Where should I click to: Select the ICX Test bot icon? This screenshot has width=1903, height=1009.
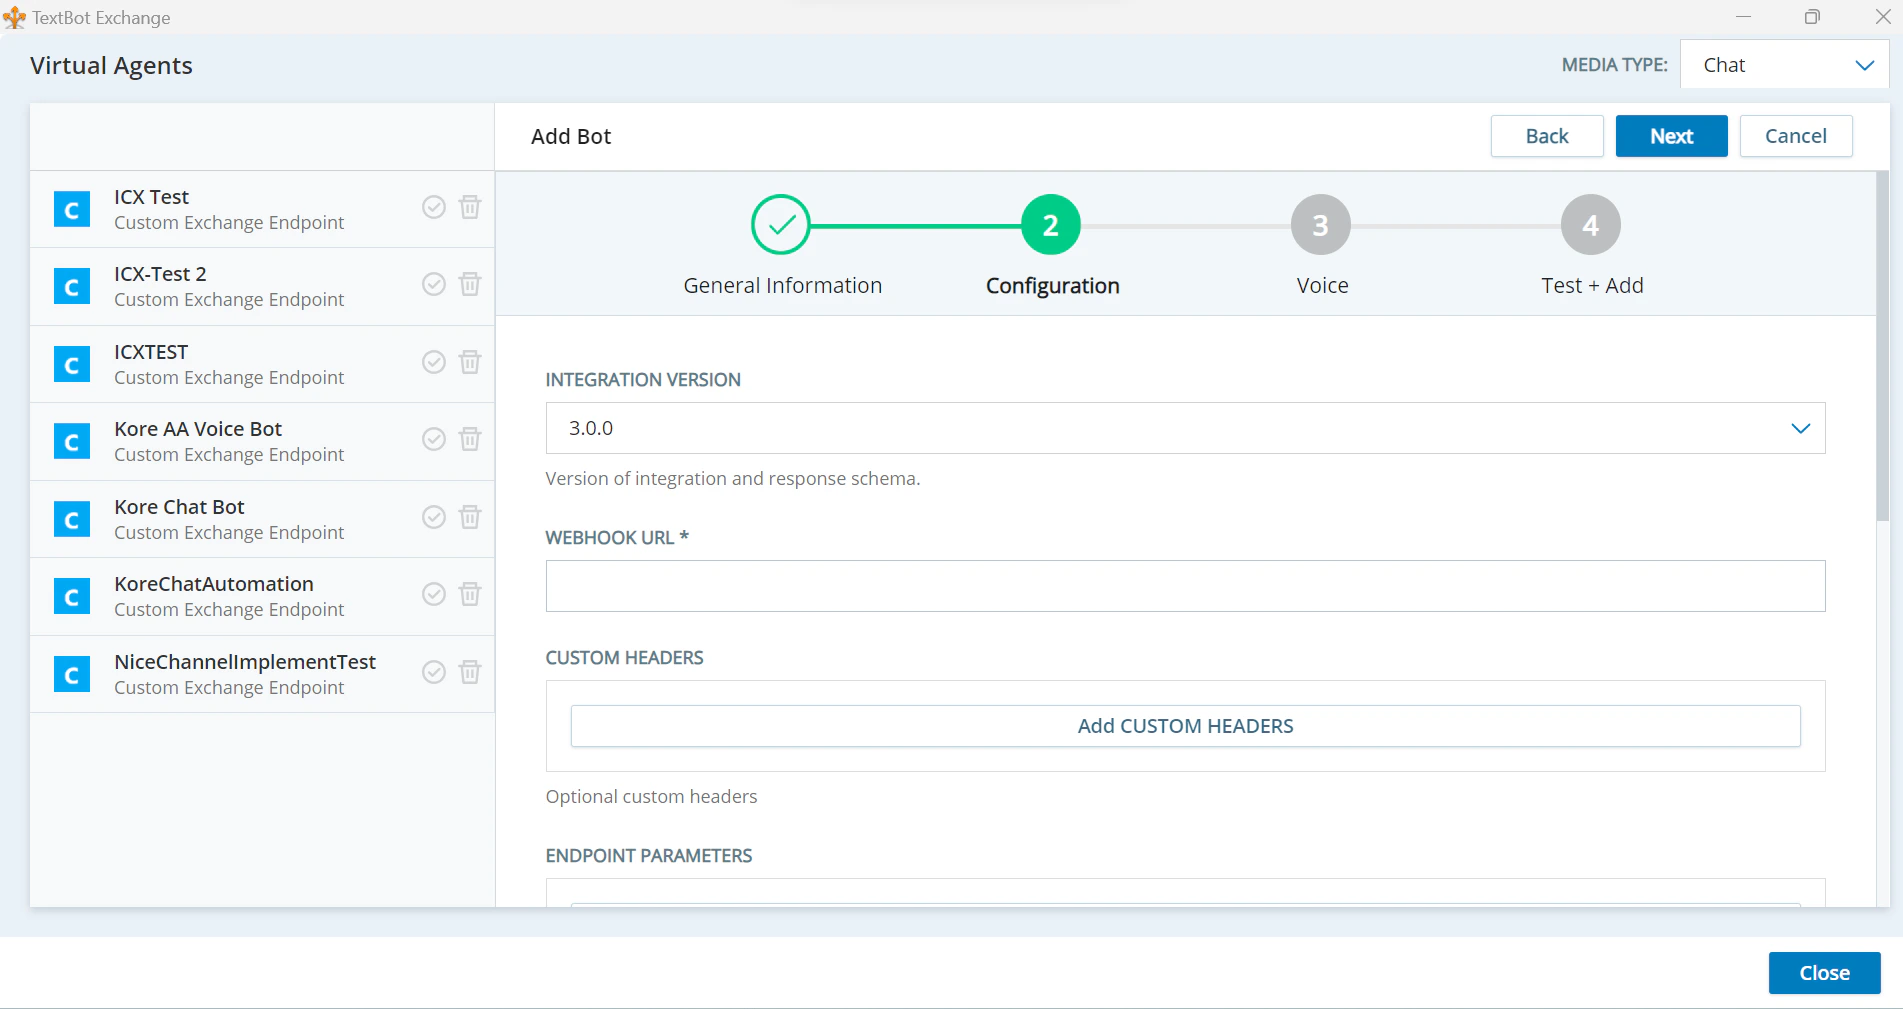(x=71, y=209)
